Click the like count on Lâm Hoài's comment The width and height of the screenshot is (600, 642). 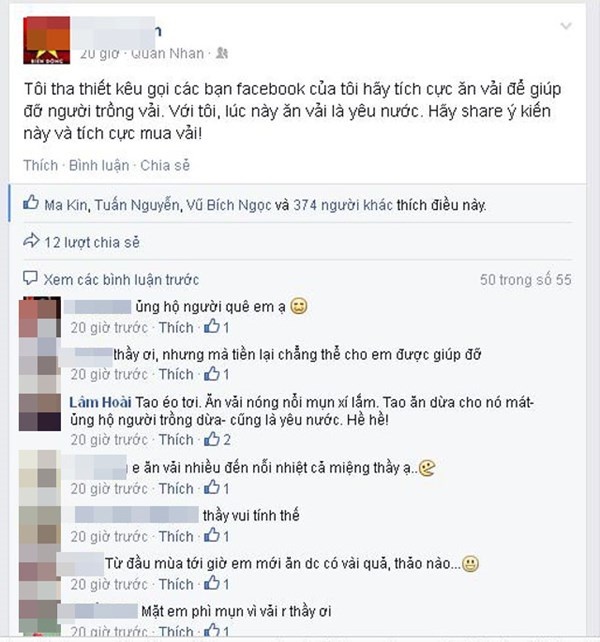217,439
